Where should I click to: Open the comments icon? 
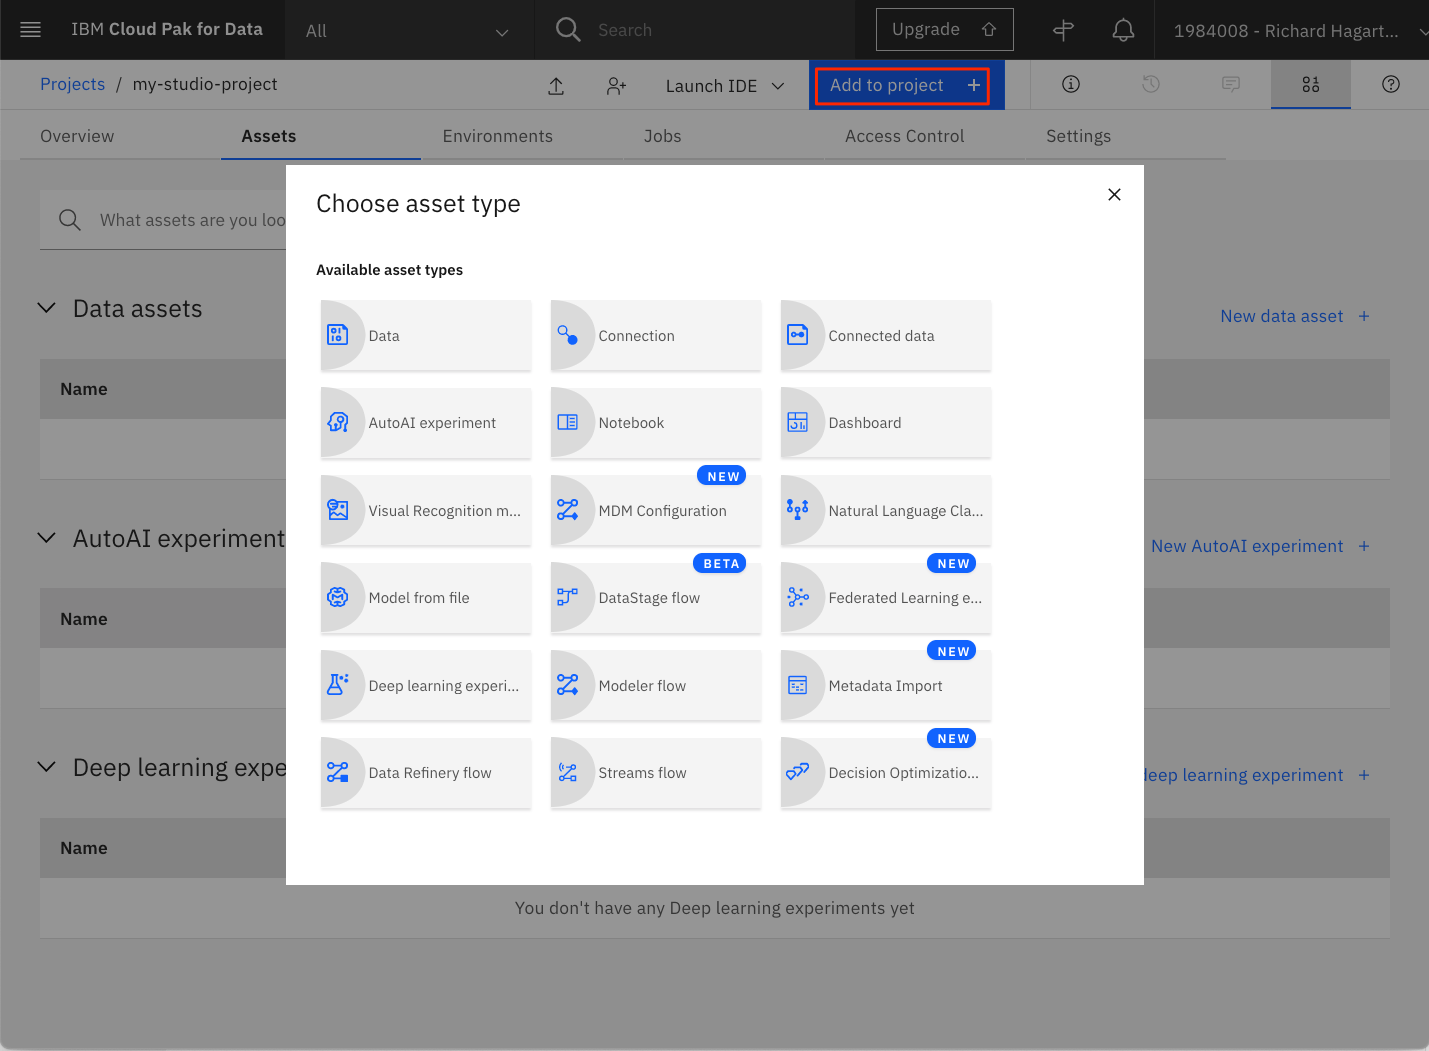(x=1231, y=84)
